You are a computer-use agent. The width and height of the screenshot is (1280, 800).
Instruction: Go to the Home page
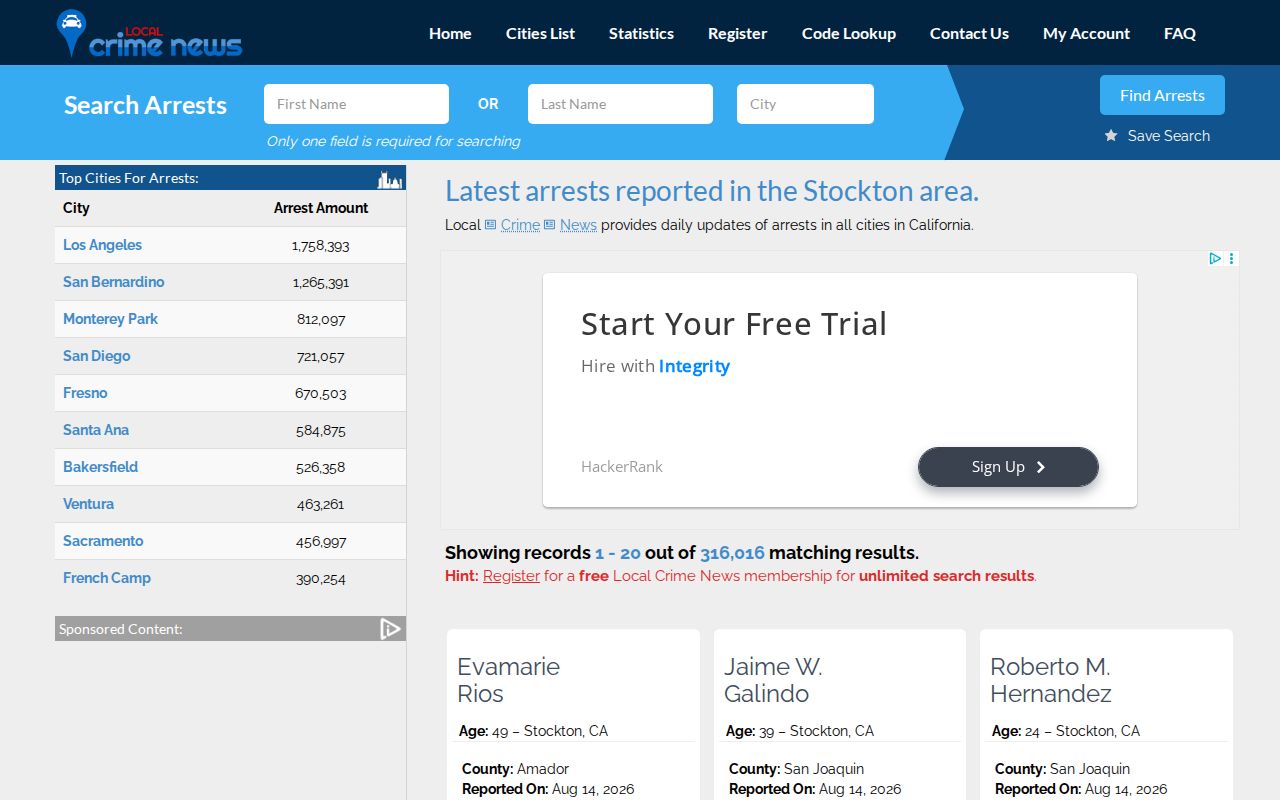coord(450,33)
